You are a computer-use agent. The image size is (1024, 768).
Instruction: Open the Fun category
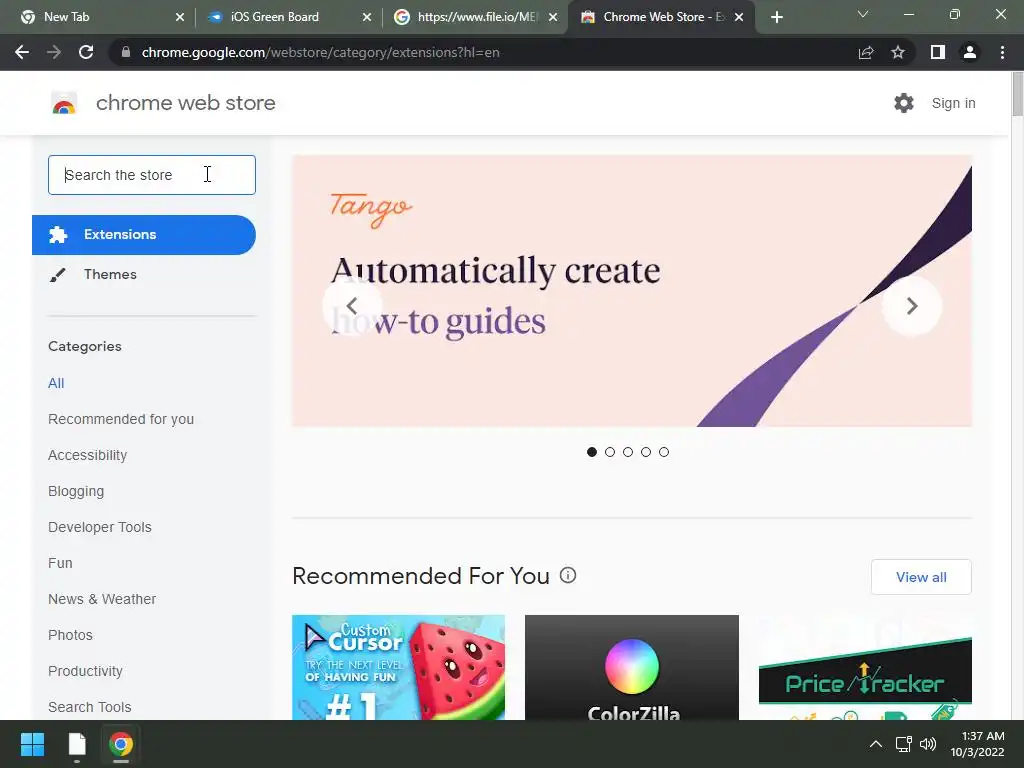point(60,563)
